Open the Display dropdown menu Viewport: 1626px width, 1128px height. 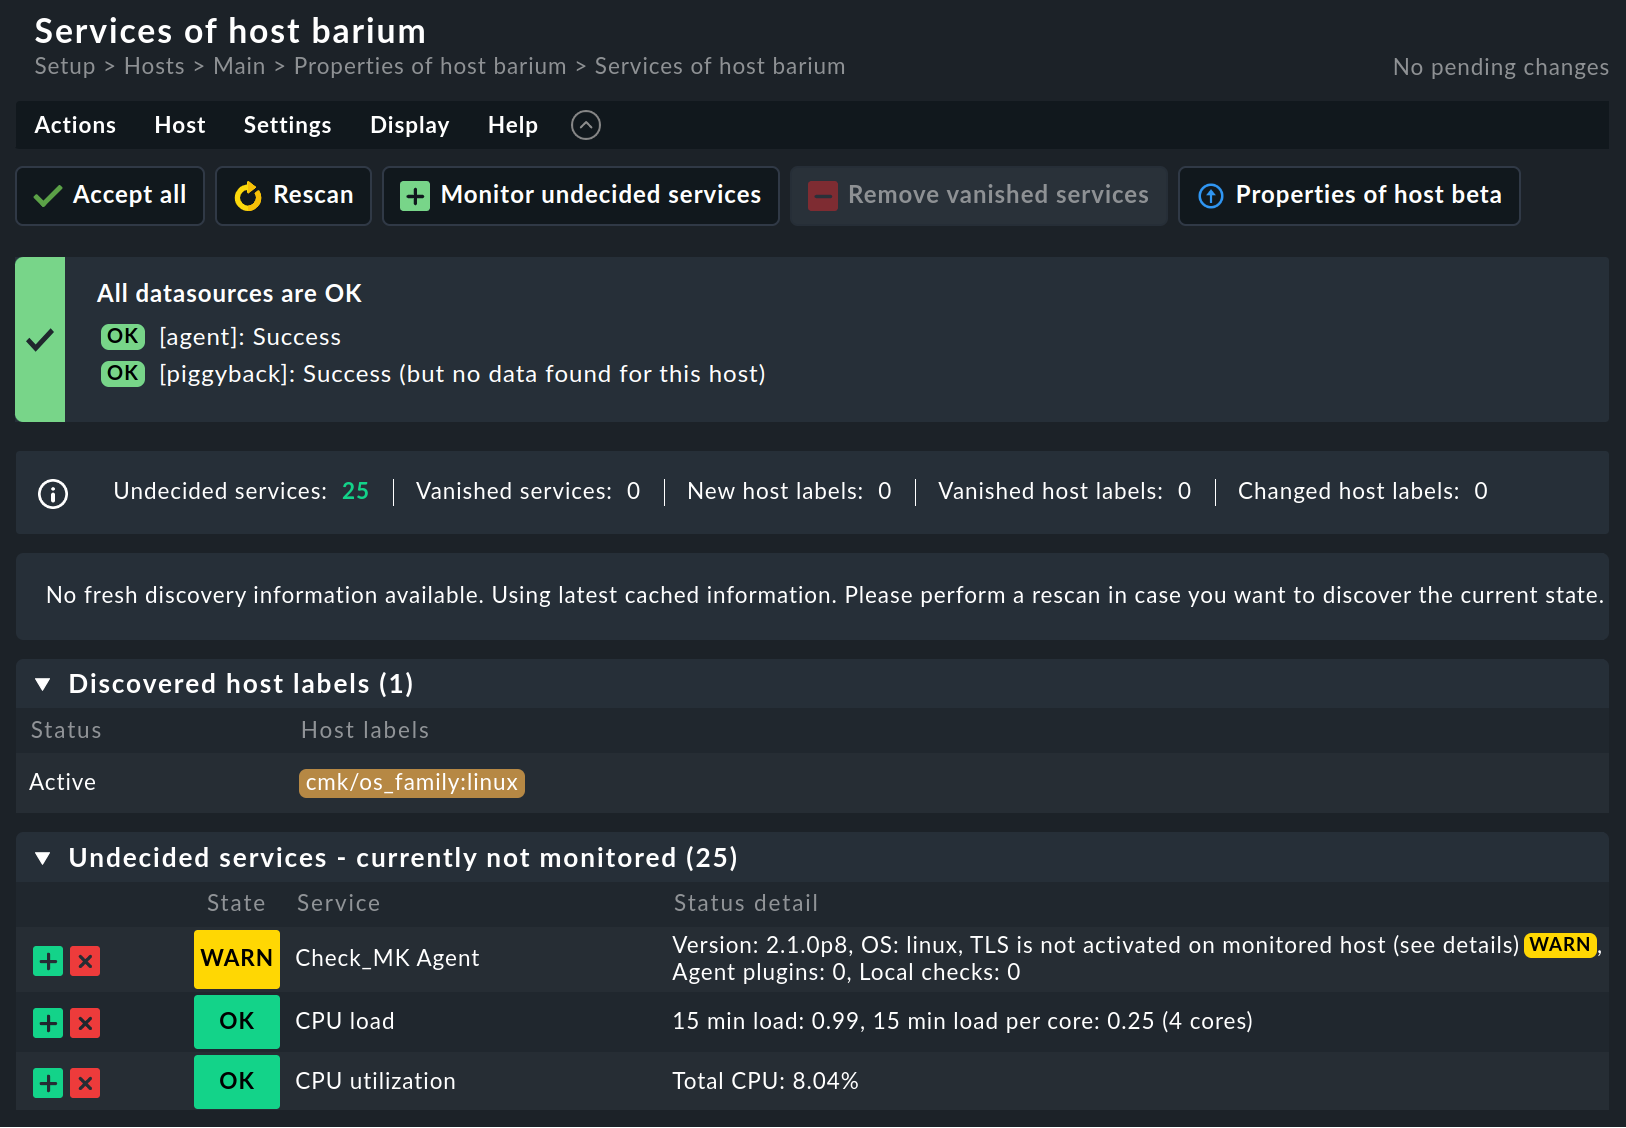(x=409, y=125)
